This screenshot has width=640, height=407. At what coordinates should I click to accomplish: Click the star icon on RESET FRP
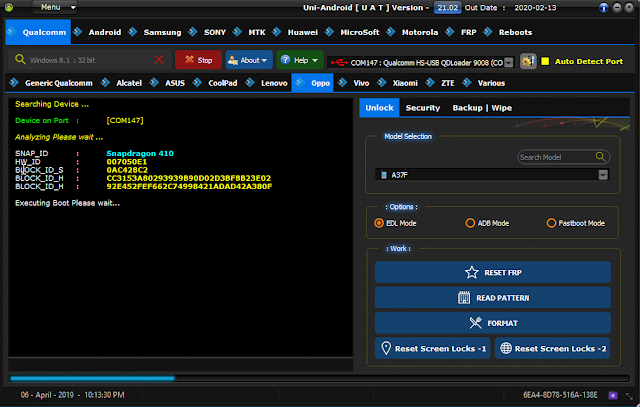471,272
